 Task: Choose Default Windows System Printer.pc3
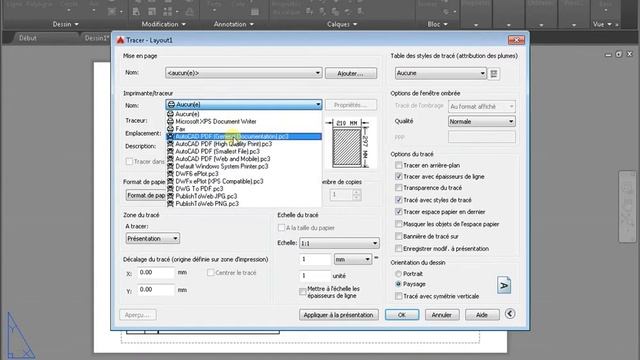[x=244, y=166]
